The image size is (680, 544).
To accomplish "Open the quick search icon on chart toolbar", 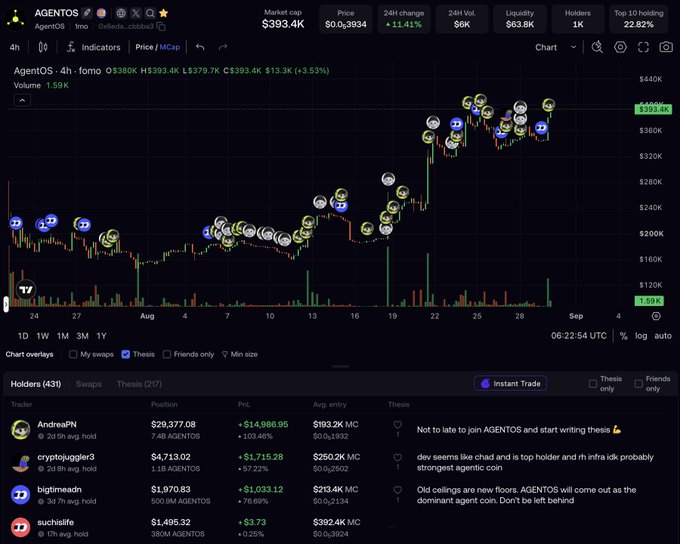I will (x=597, y=47).
